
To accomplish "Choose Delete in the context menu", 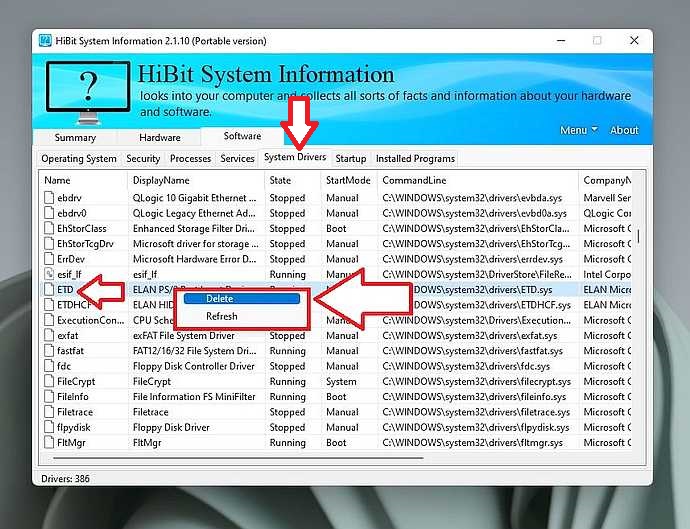I will pyautogui.click(x=242, y=299).
